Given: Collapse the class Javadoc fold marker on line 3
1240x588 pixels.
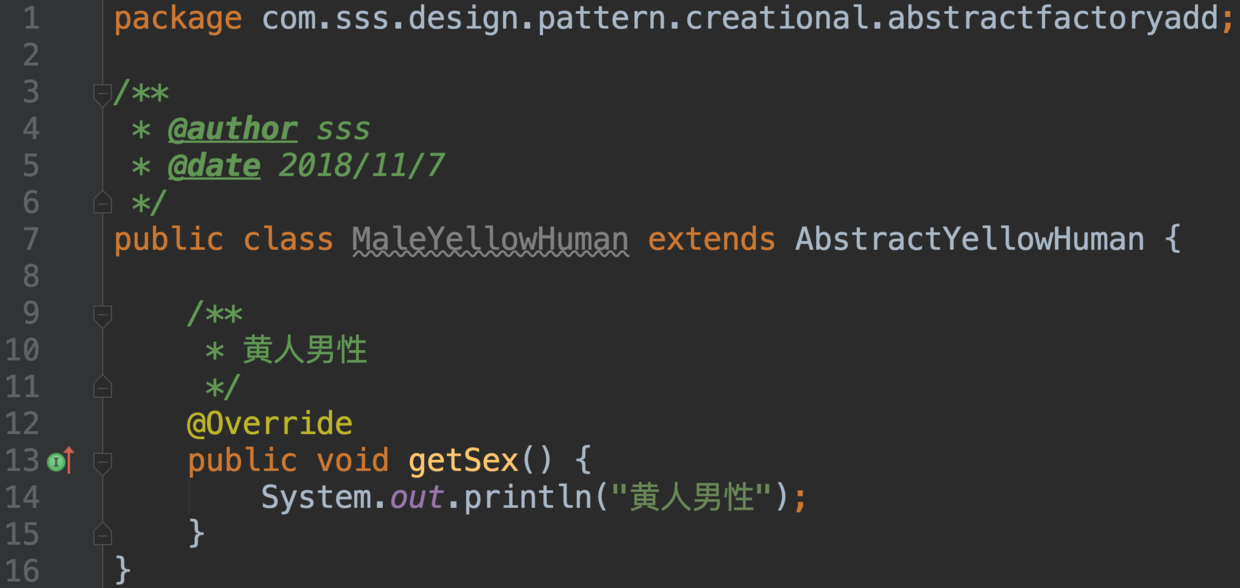Looking at the screenshot, I should point(102,95).
